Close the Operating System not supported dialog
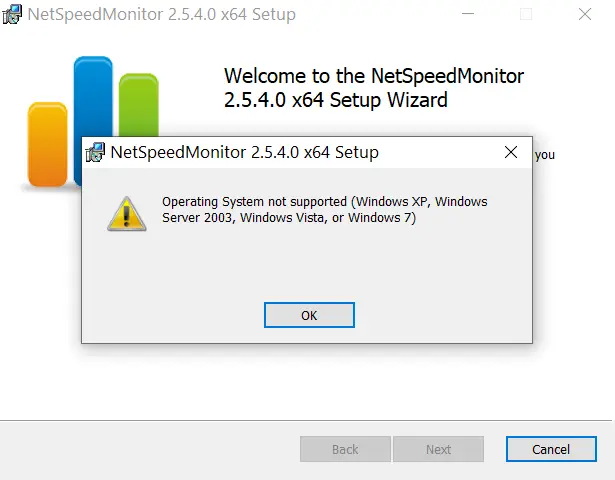The width and height of the screenshot is (615, 480). pyautogui.click(x=511, y=152)
